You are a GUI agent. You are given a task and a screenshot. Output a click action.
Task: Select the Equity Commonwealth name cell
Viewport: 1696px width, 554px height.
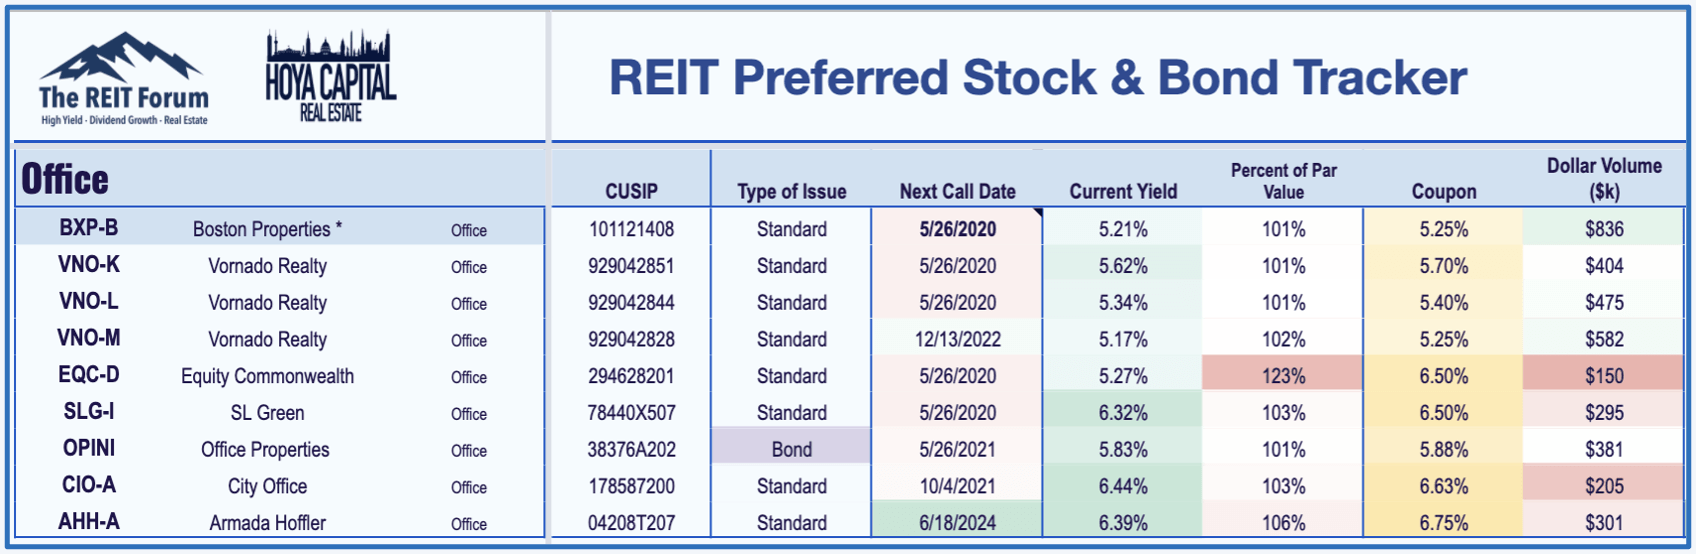[267, 376]
